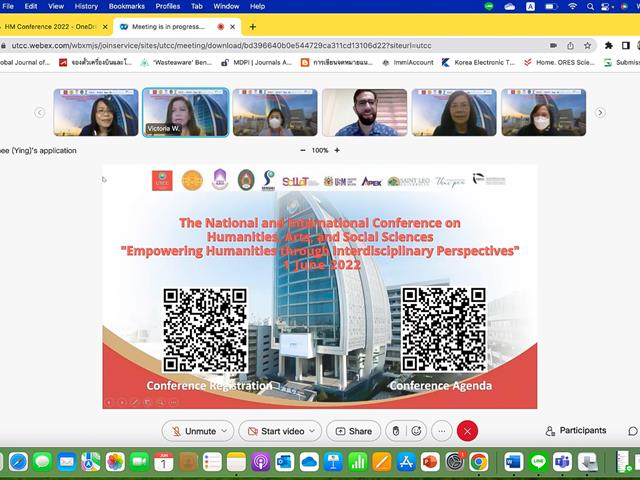640x480 pixels.
Task: Open the reactions smiley icon
Action: 416,431
